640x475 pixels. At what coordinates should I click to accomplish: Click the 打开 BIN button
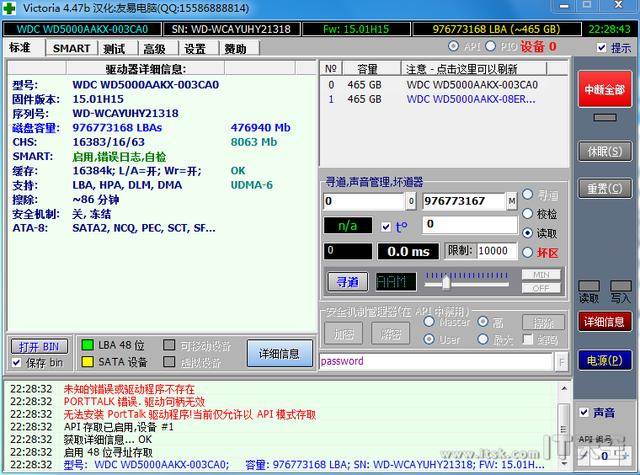point(39,346)
